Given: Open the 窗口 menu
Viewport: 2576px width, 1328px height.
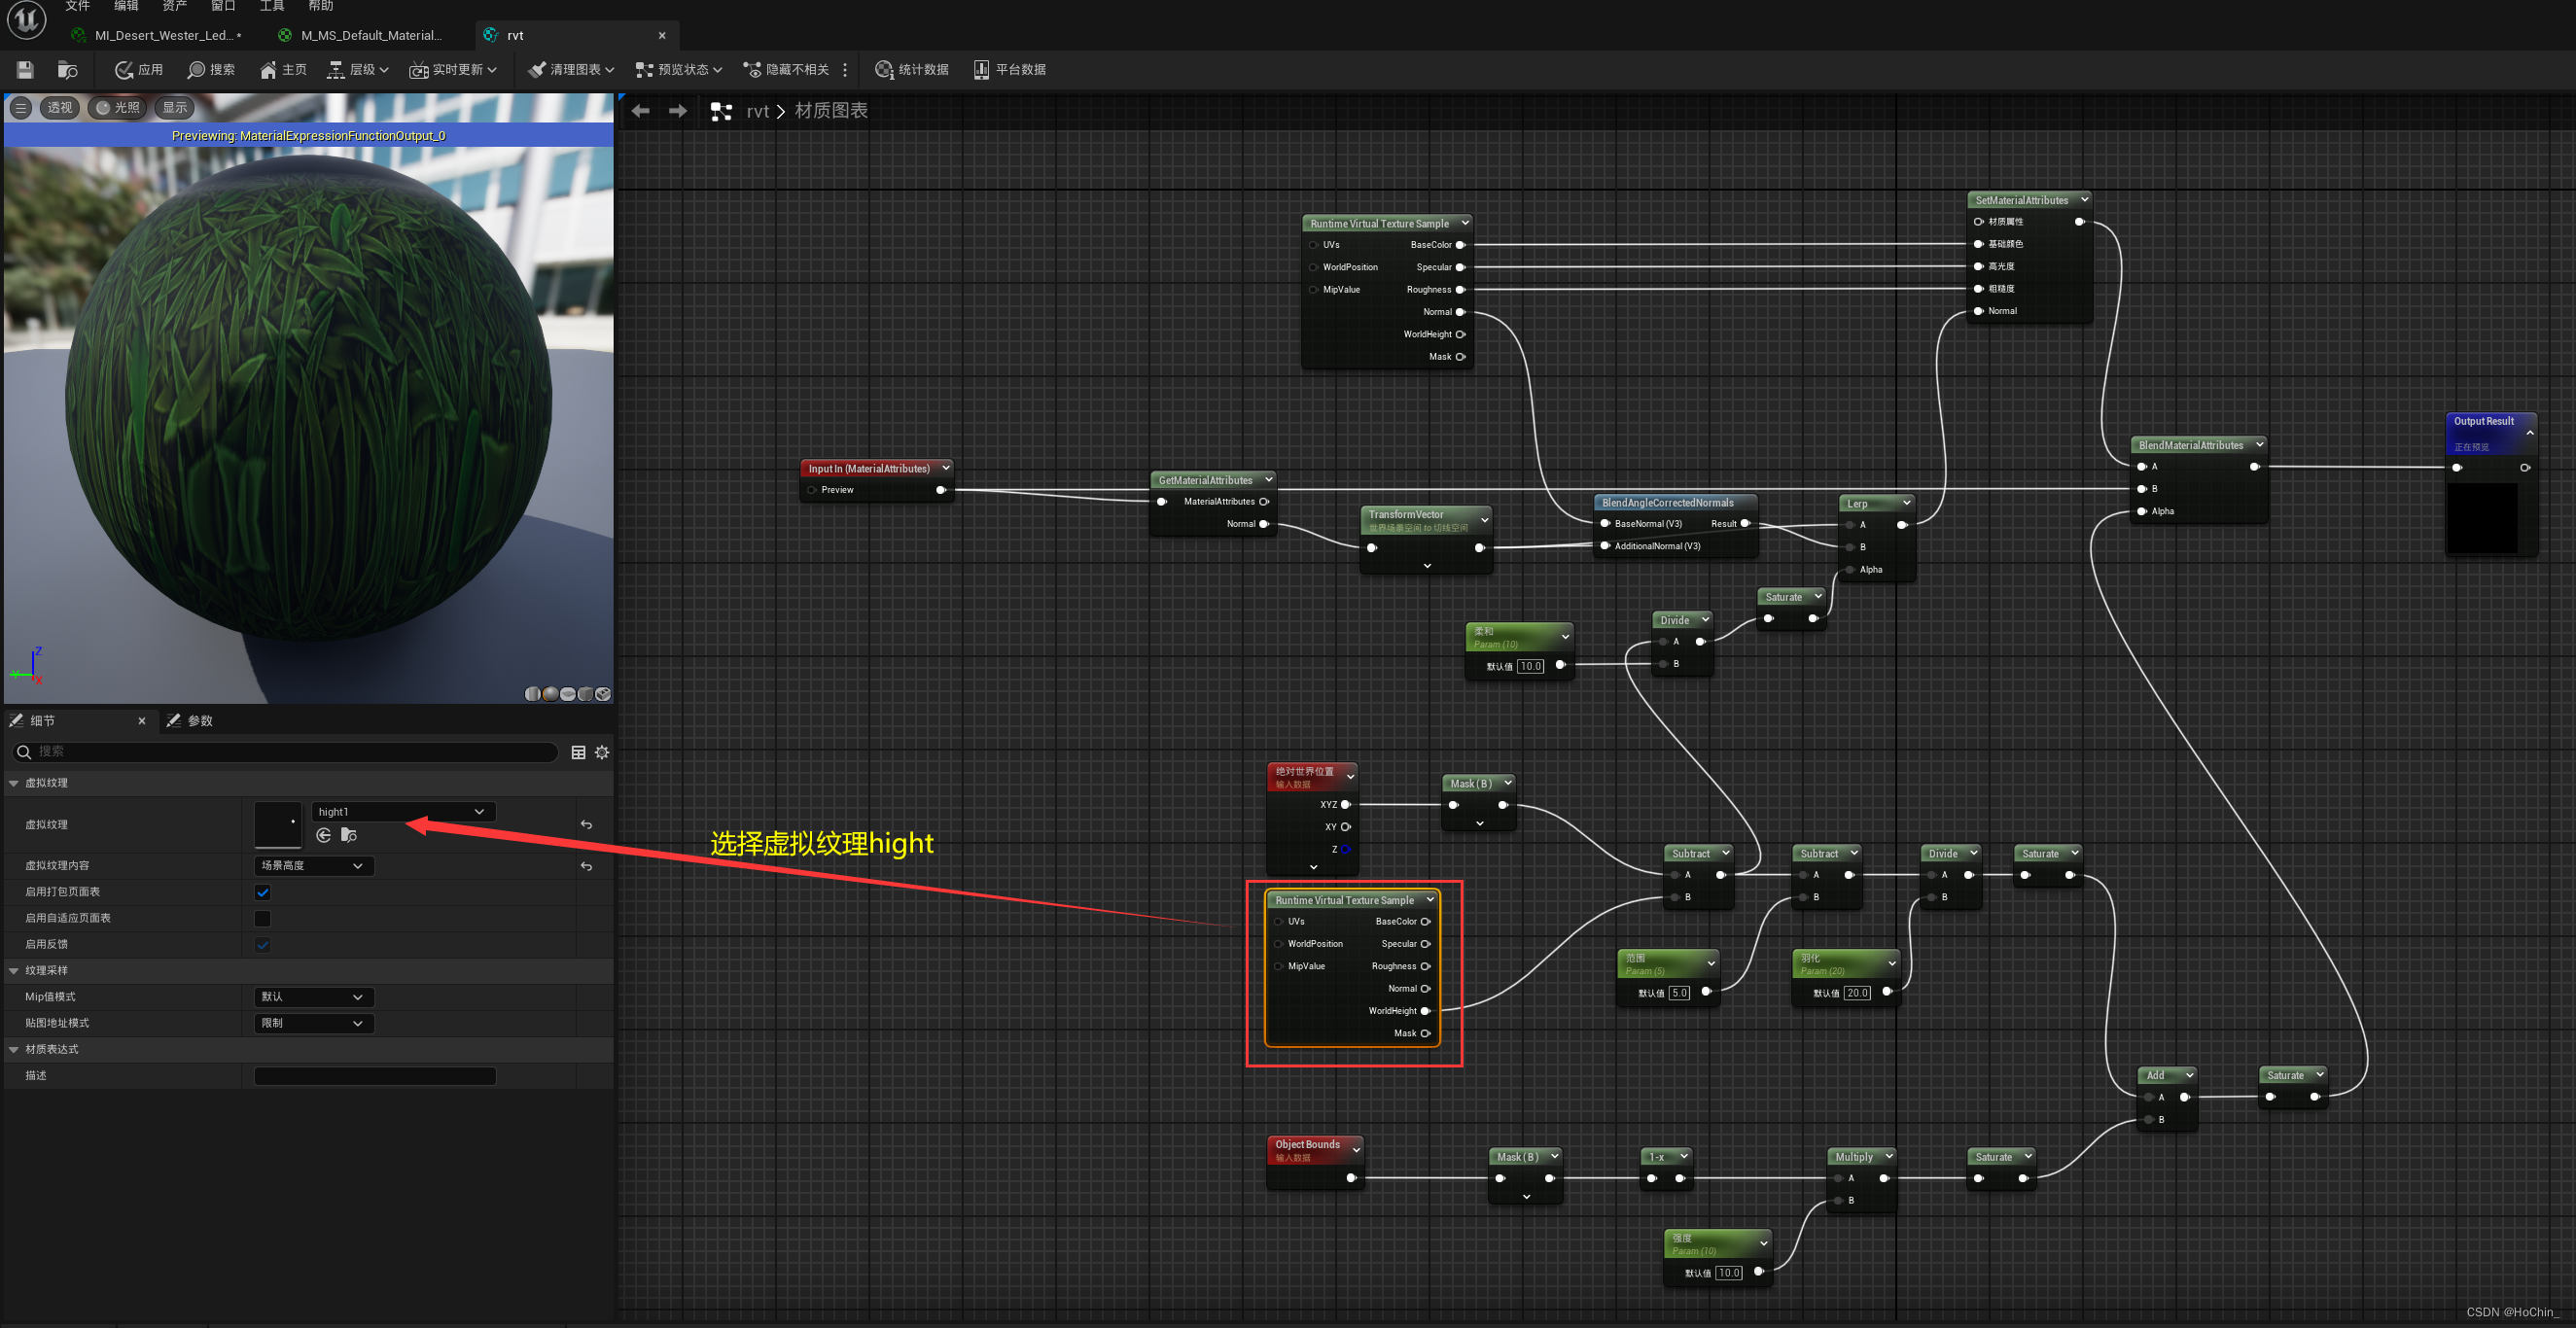Looking at the screenshot, I should coord(222,6).
